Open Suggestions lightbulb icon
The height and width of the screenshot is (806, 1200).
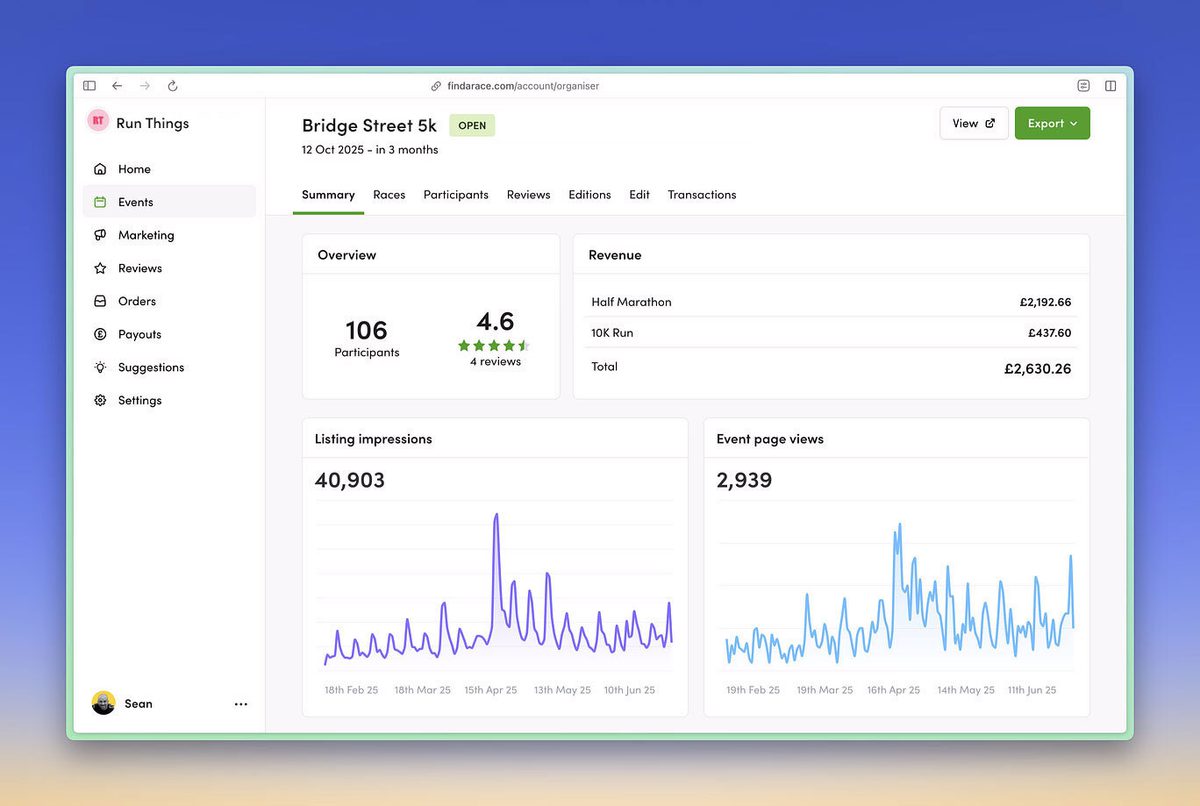[100, 367]
